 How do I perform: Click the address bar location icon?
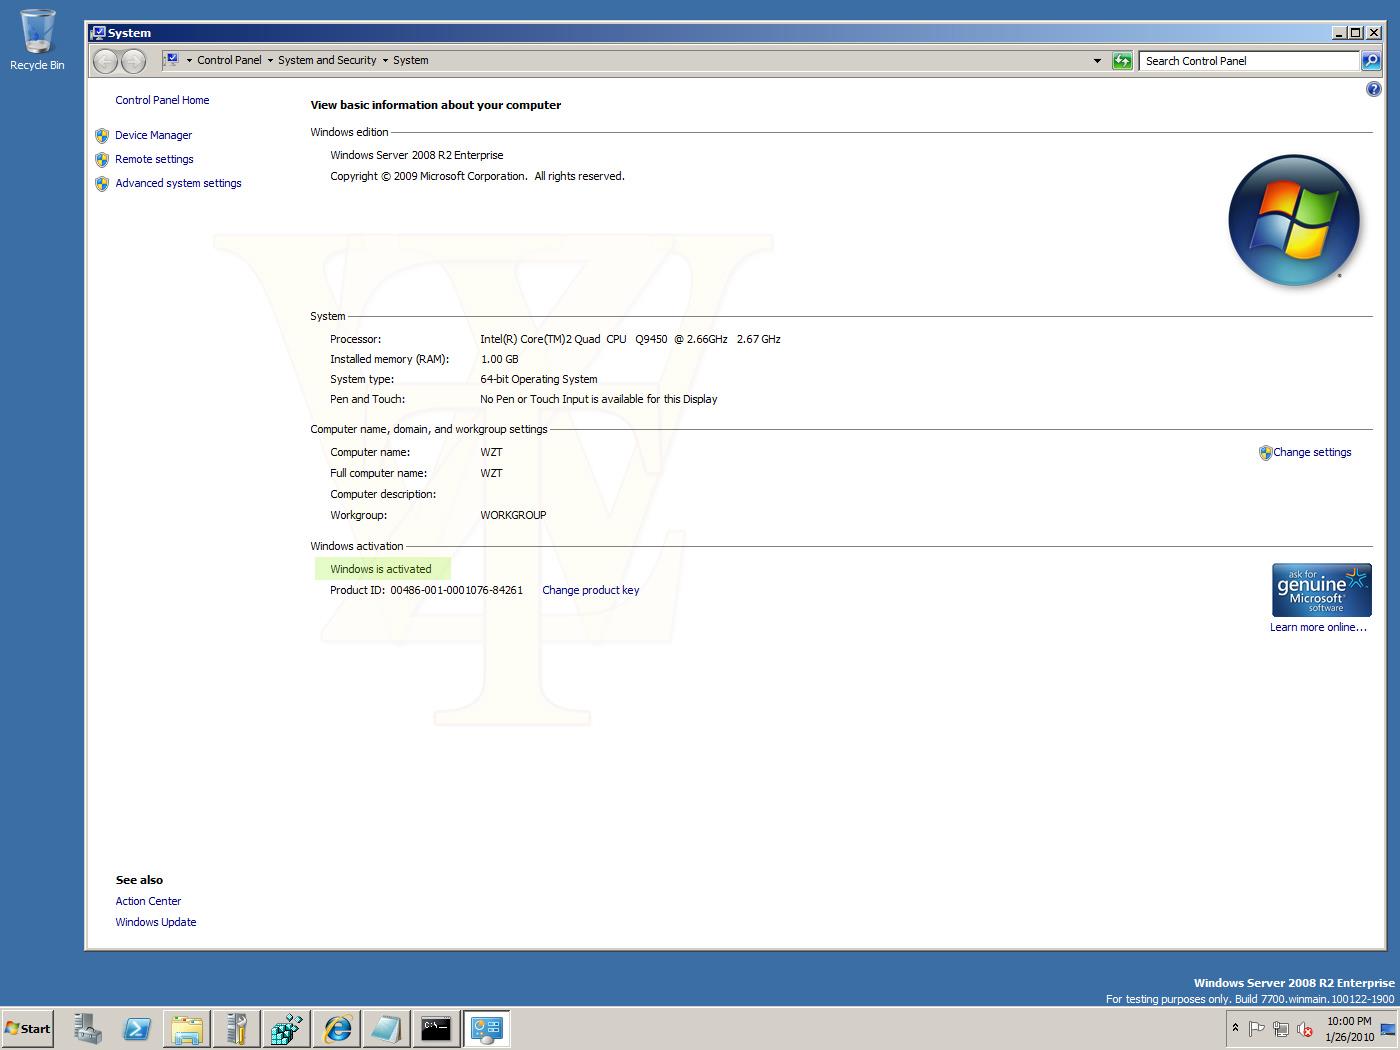click(171, 60)
